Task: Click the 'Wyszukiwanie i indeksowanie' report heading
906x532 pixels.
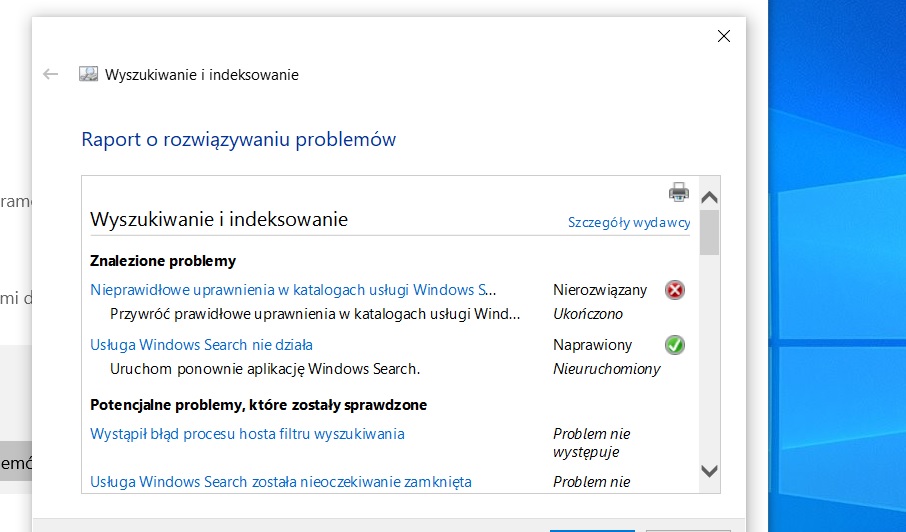Action: click(219, 220)
